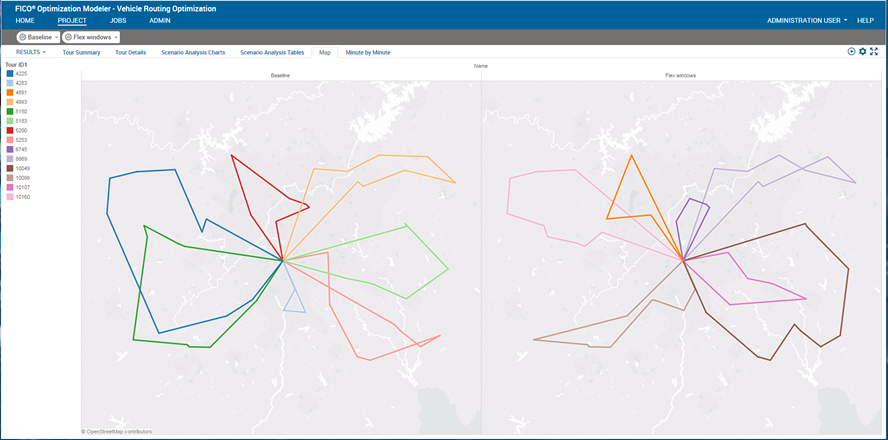Viewport: 888px width, 440px height.
Task: Click the light orange swatch for tour 4993
Action: tap(10, 102)
